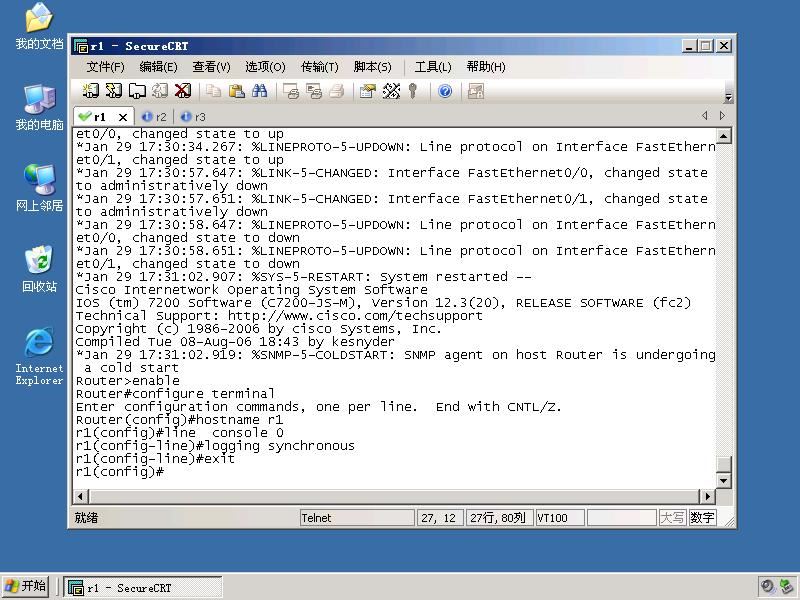Open the 编辑(E) menu
The image size is (800, 600).
[x=158, y=67]
